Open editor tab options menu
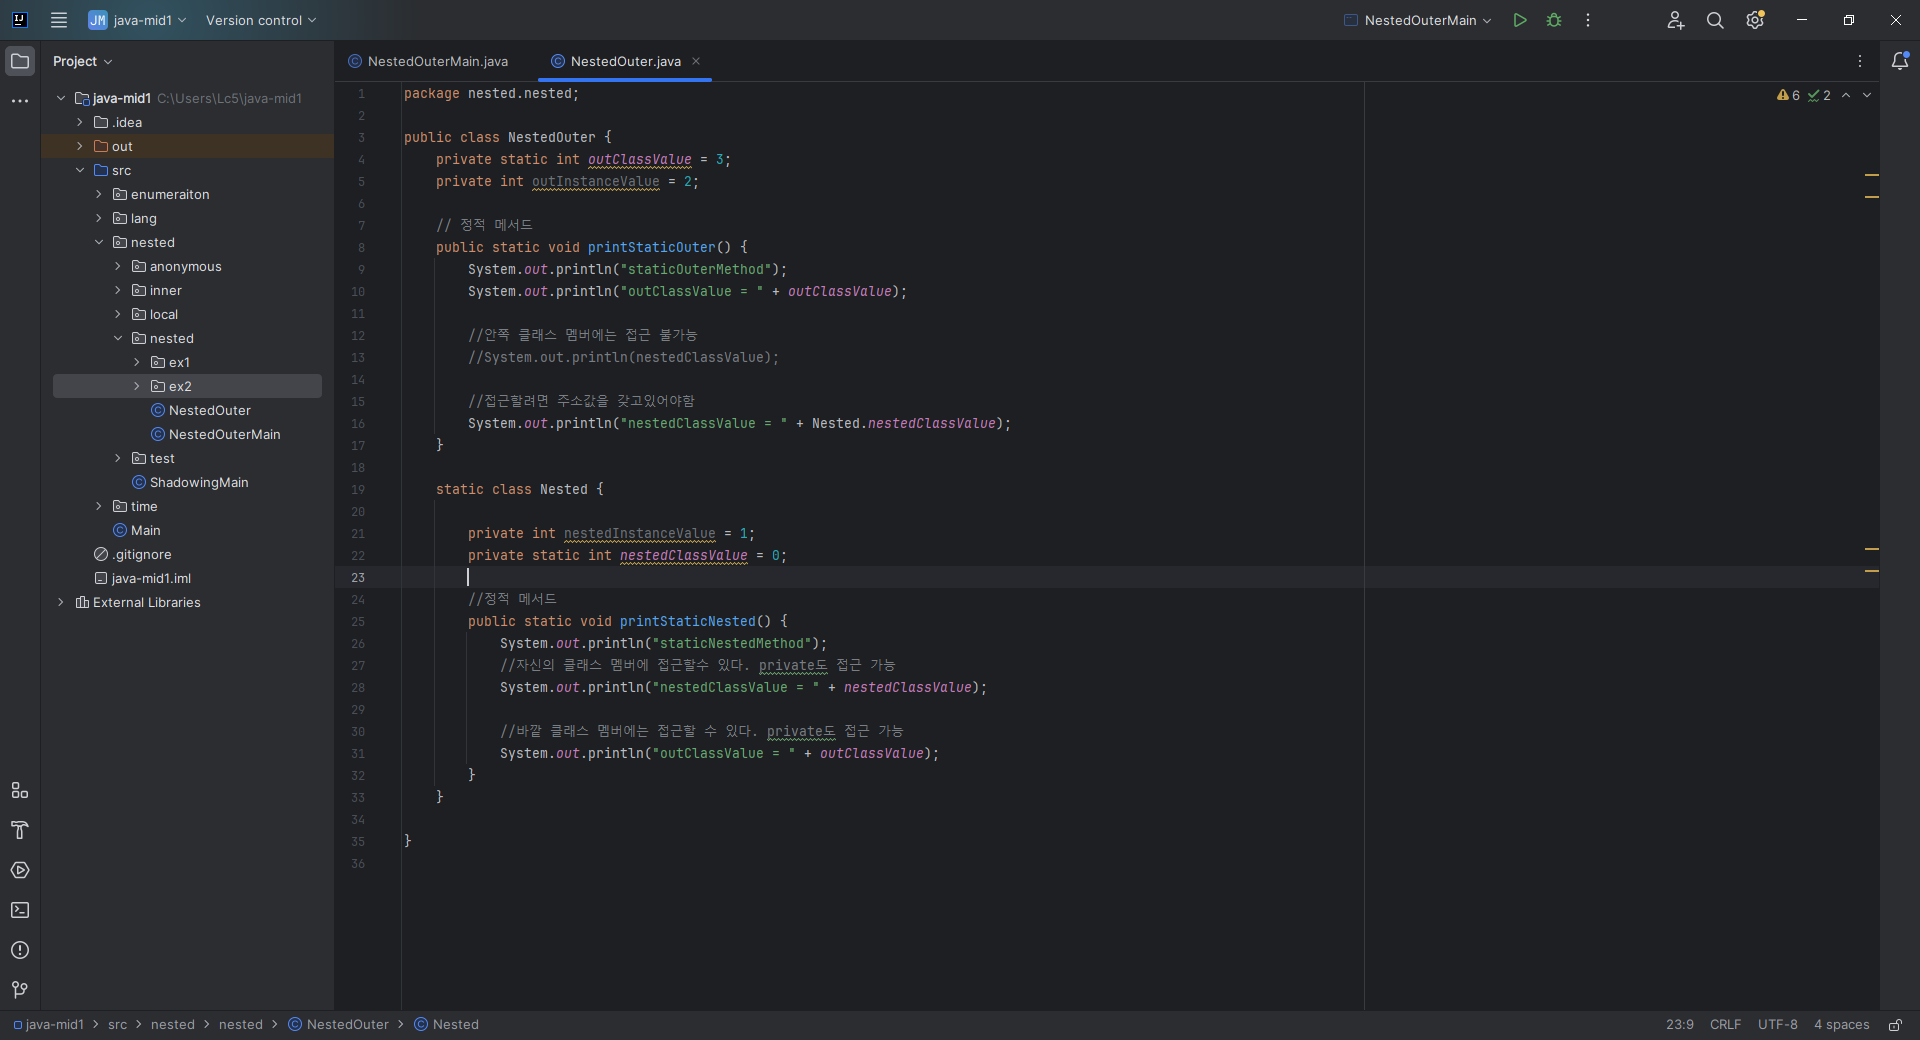This screenshot has height=1040, width=1920. click(1860, 61)
